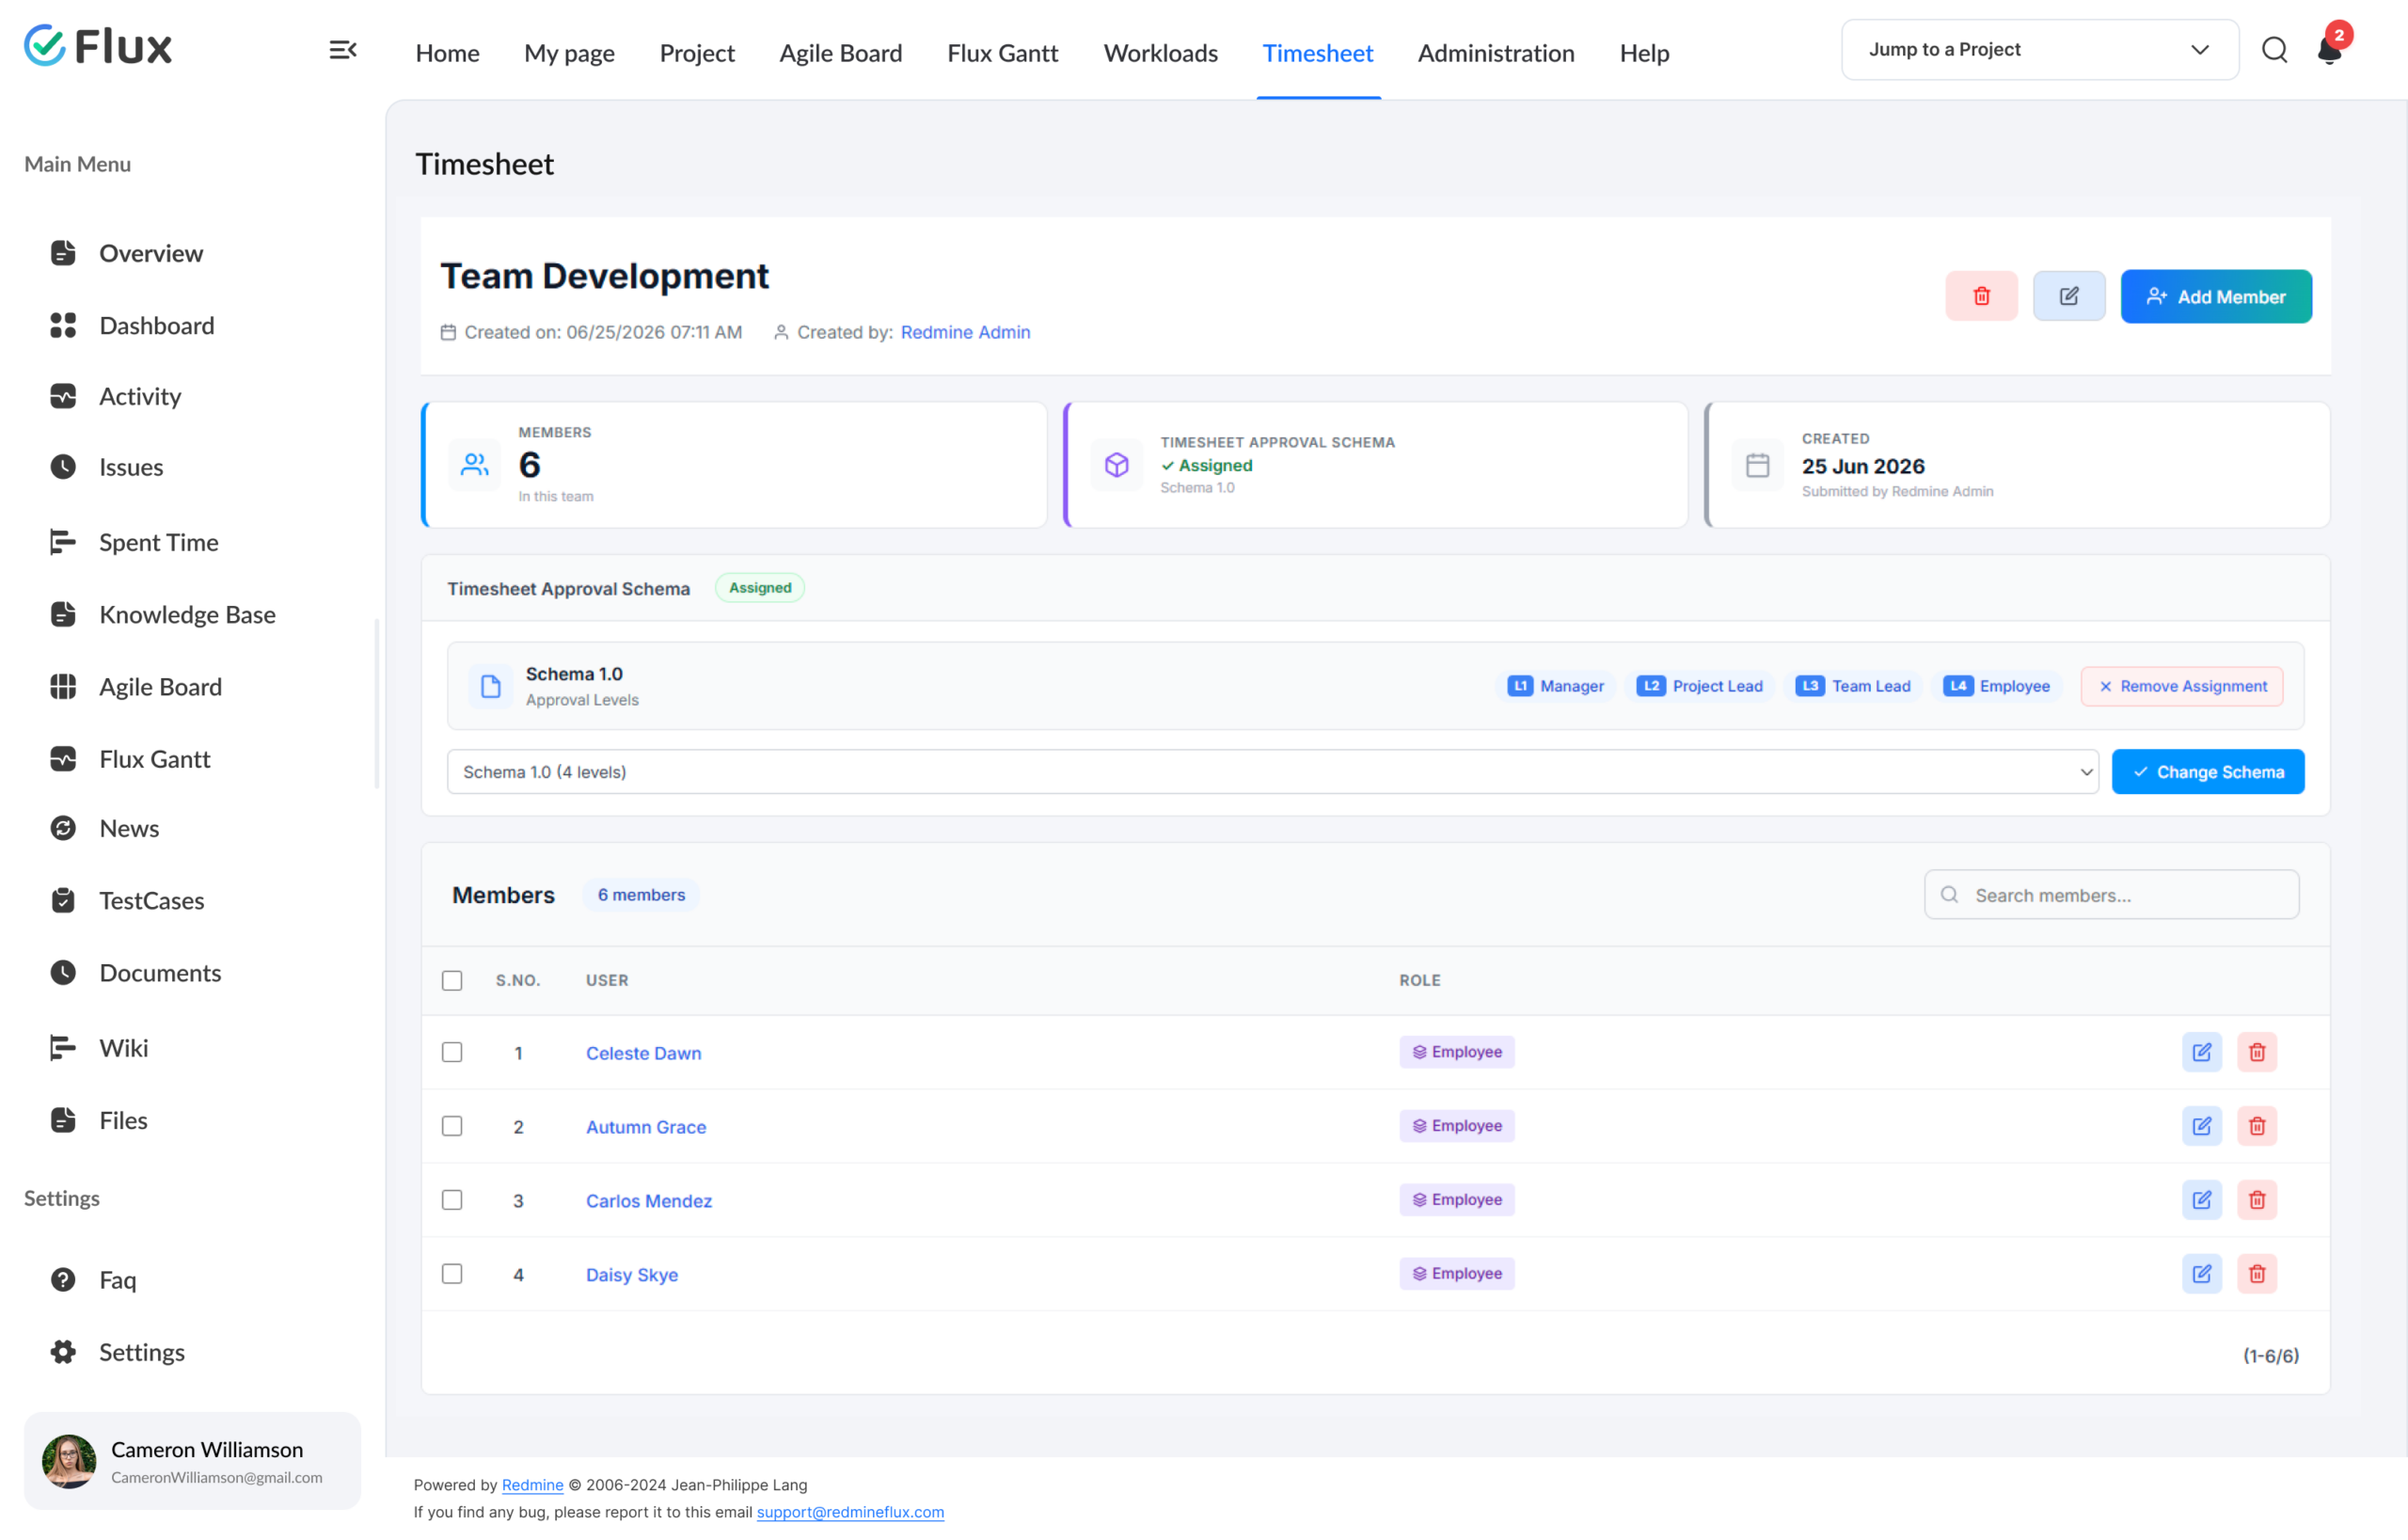Viewport: 2408px width, 1540px height.
Task: Select the Timesheet tab in top navigation
Action: click(x=1318, y=53)
